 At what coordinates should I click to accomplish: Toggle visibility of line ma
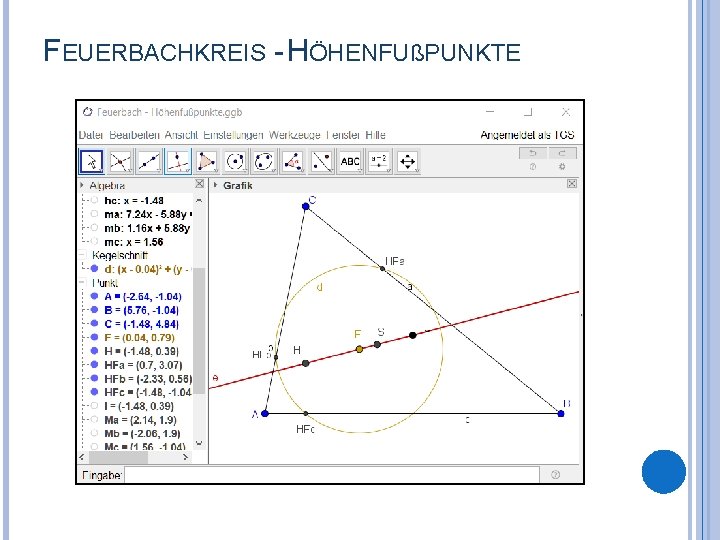pos(94,214)
